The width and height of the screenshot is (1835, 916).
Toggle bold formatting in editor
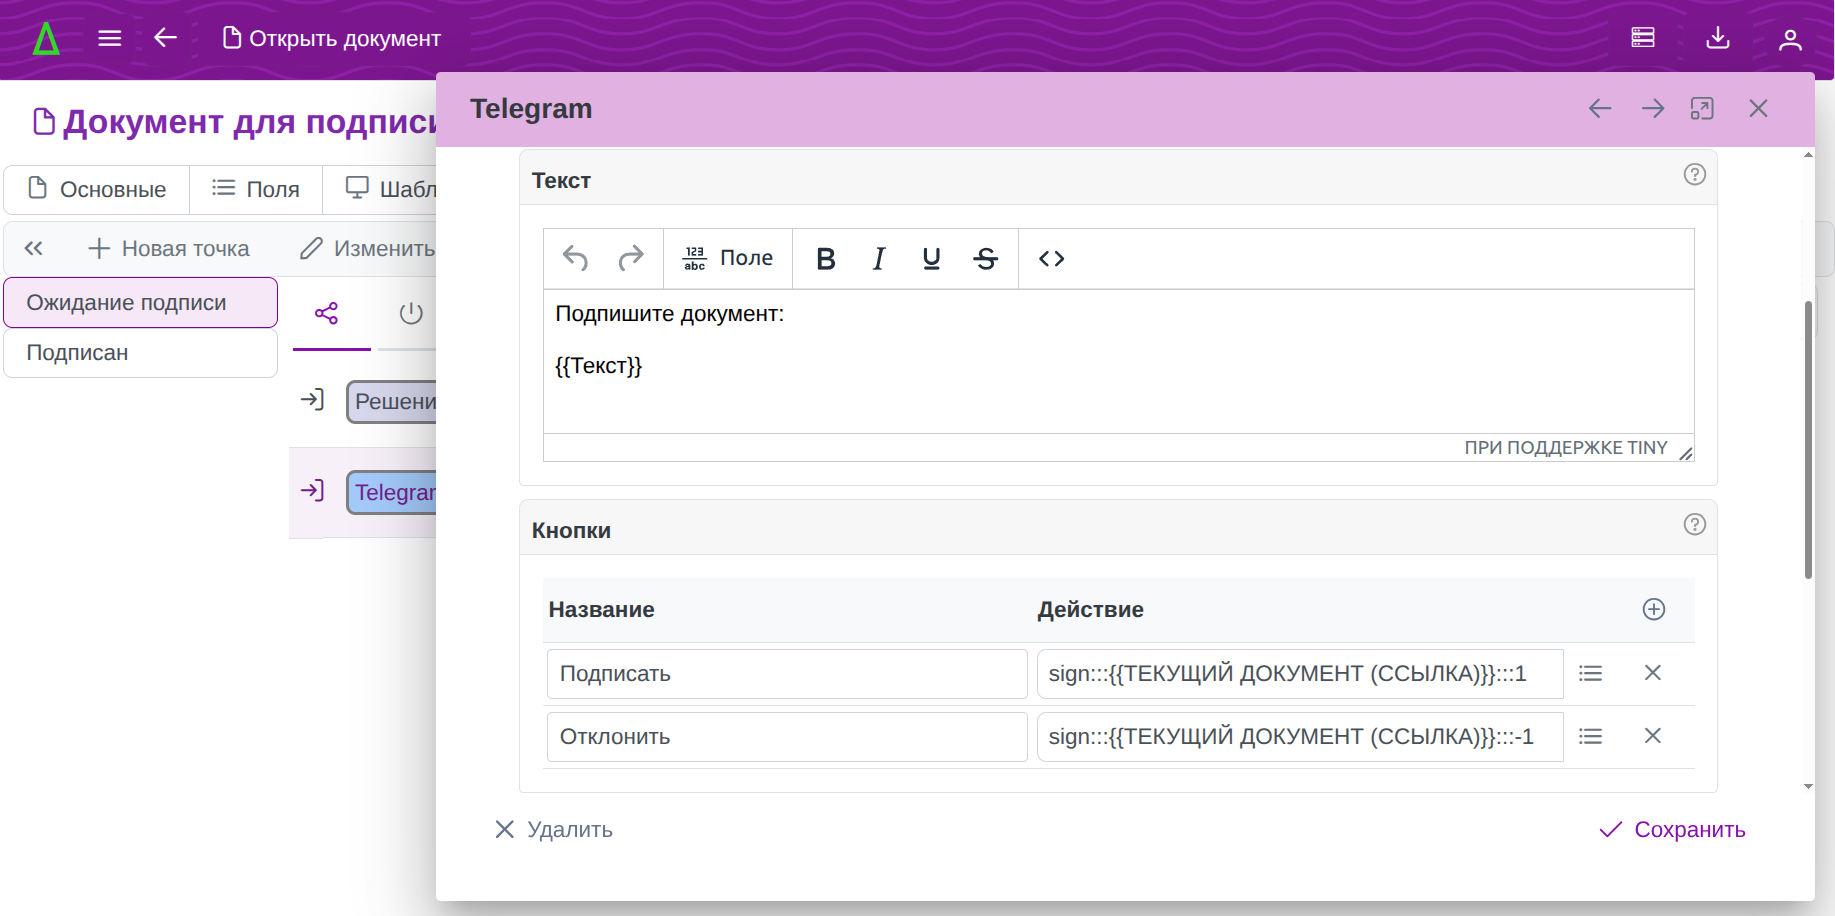(x=825, y=259)
